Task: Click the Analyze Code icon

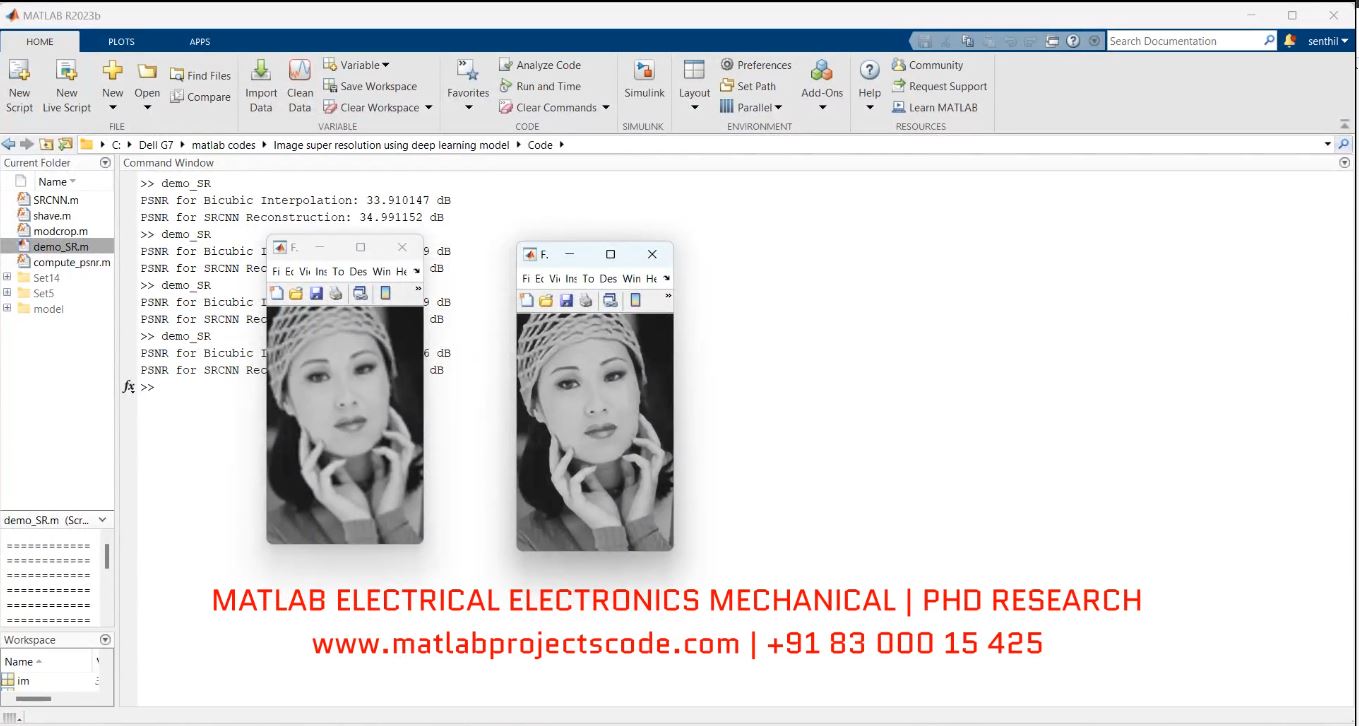Action: [x=506, y=65]
